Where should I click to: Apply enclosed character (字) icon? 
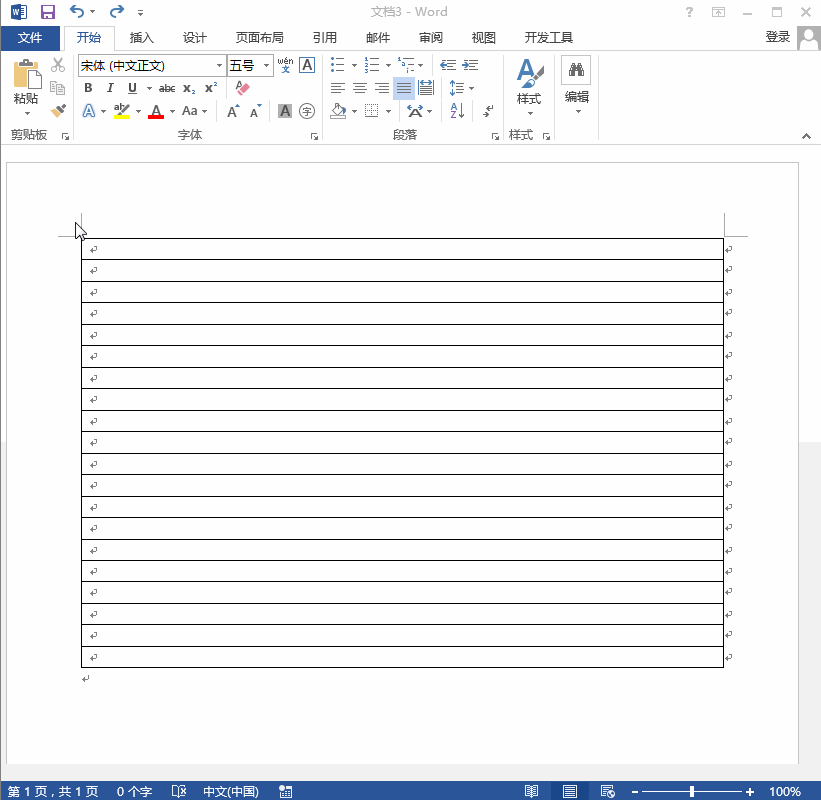click(307, 111)
